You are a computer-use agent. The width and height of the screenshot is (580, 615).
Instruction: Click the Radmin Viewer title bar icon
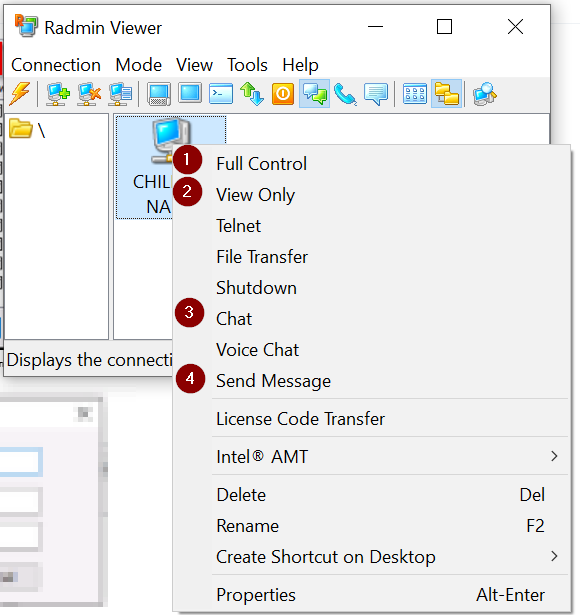pyautogui.click(x=26, y=26)
